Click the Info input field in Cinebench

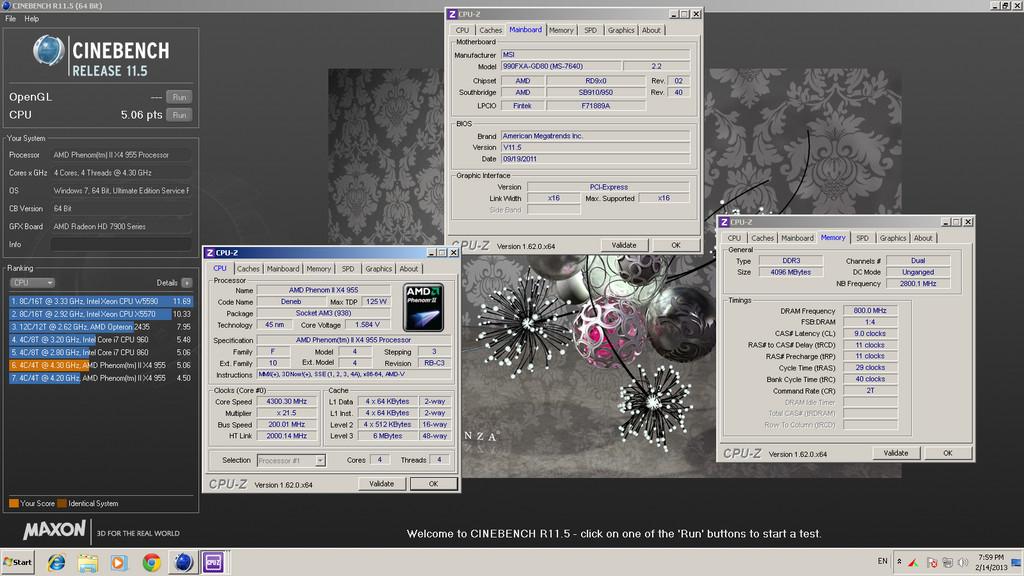pos(121,244)
